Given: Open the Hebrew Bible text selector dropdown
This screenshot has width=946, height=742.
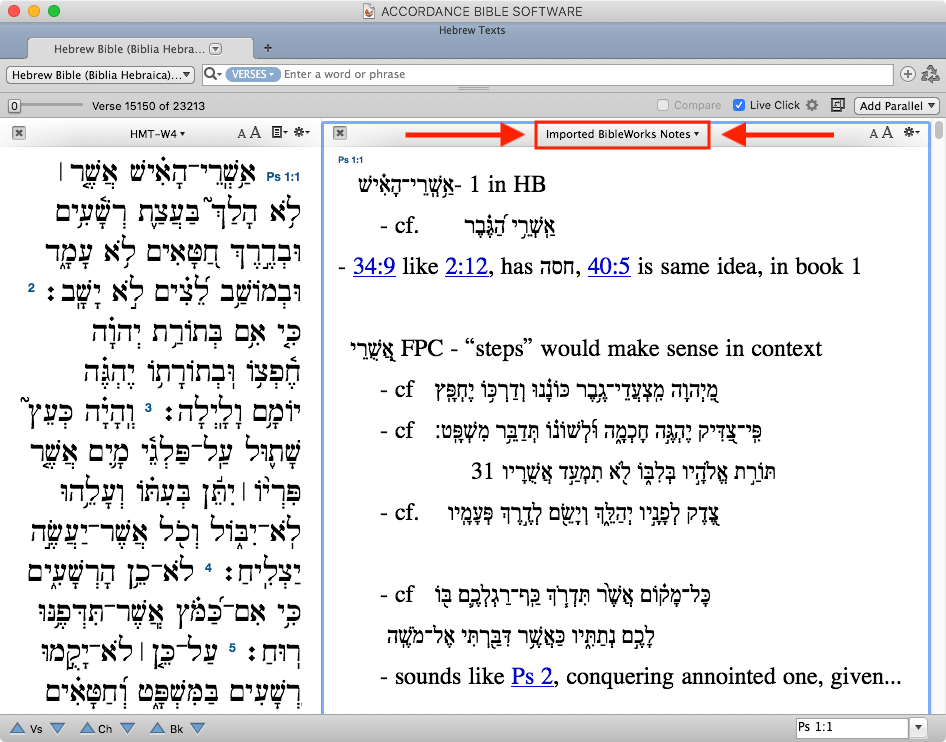Looking at the screenshot, I should click(x=100, y=75).
